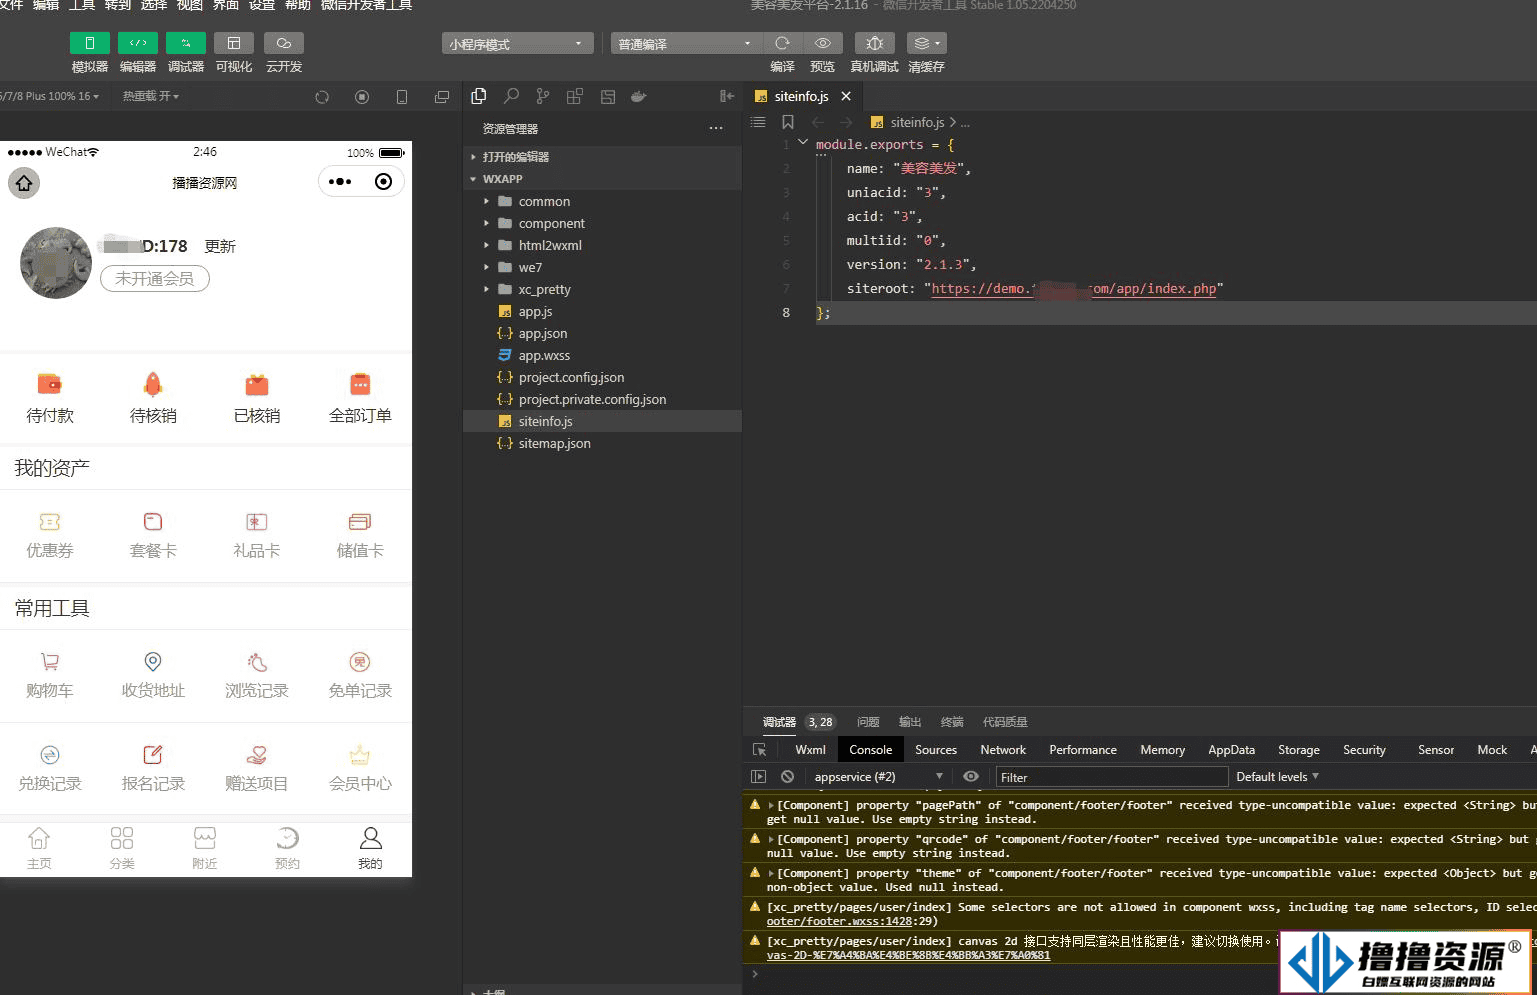This screenshot has width=1537, height=995.
Task: Click the clear cache icon
Action: point(926,43)
